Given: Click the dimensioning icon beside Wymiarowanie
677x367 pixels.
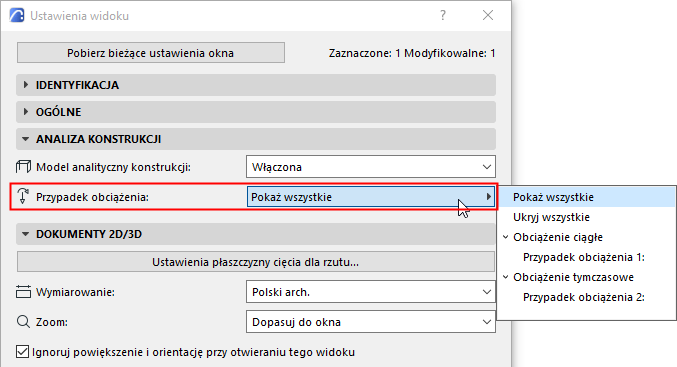Looking at the screenshot, I should [23, 292].
